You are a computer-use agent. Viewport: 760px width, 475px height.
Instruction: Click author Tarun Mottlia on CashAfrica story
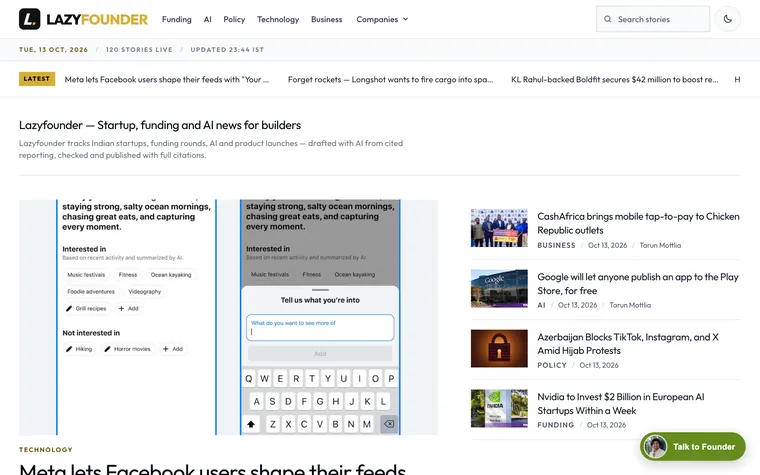pyautogui.click(x=660, y=245)
